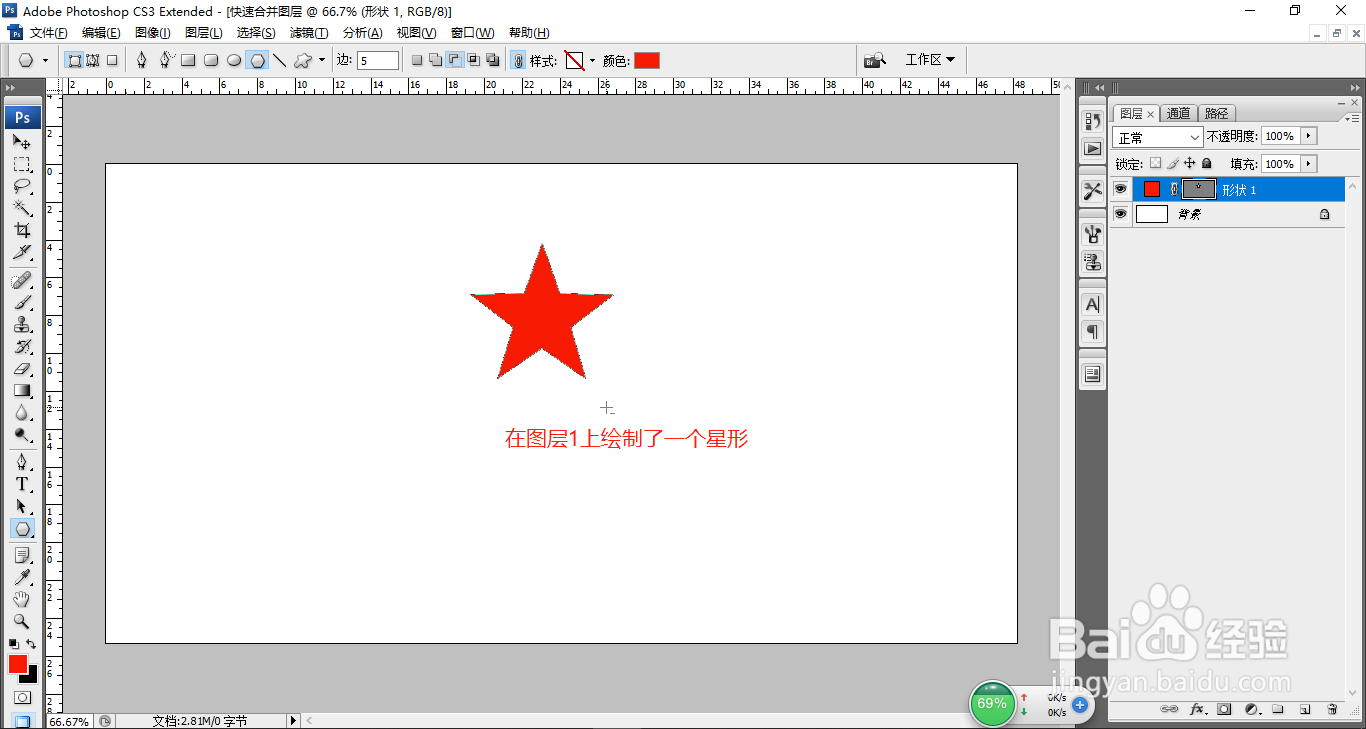The height and width of the screenshot is (729, 1366).
Task: Select Intersect Shape Areas option
Action: (x=474, y=61)
